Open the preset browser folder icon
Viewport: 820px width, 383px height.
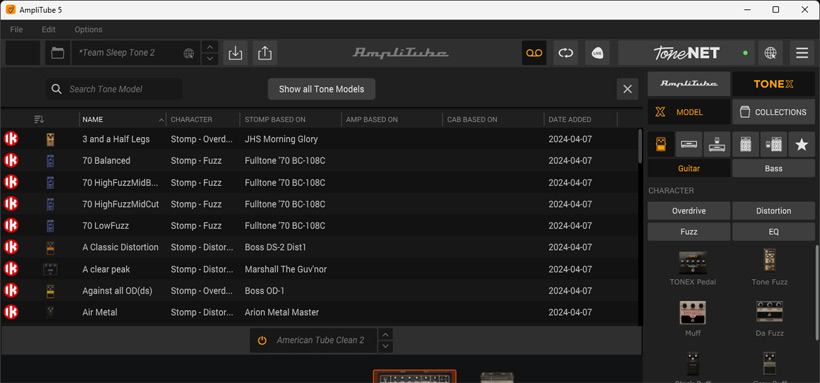tap(58, 53)
